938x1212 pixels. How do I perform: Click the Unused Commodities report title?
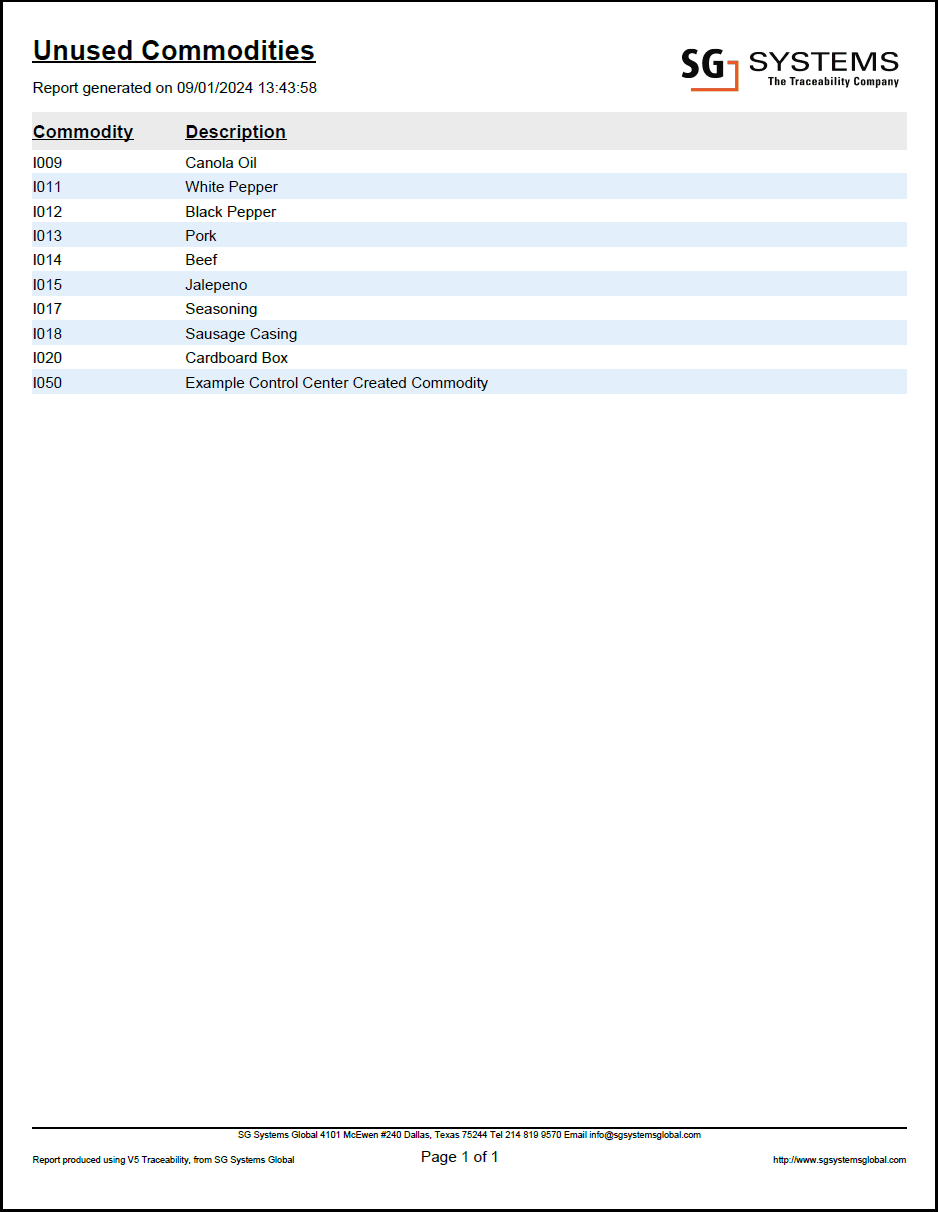point(173,50)
